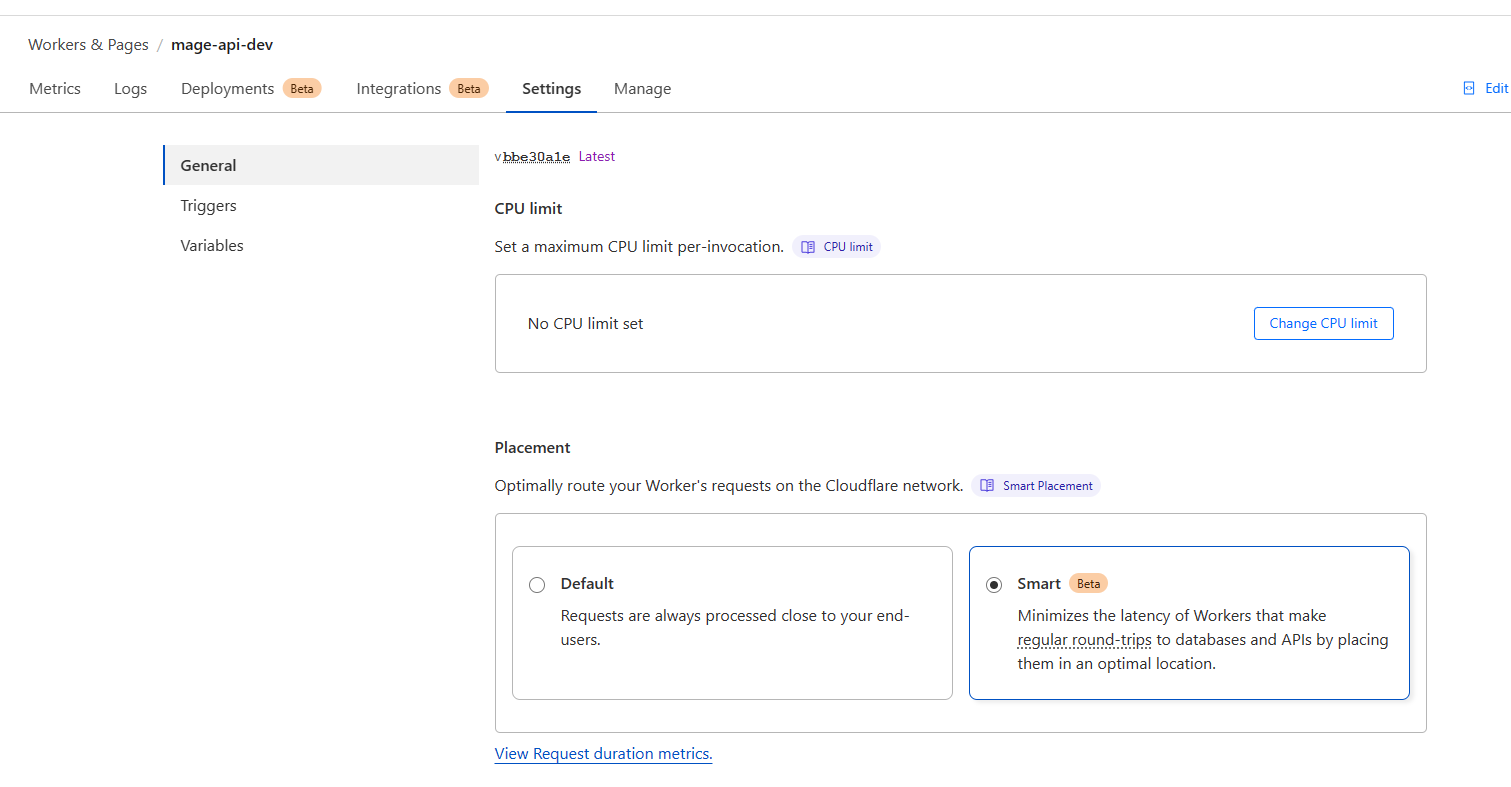Open Triggers settings section

point(208,205)
